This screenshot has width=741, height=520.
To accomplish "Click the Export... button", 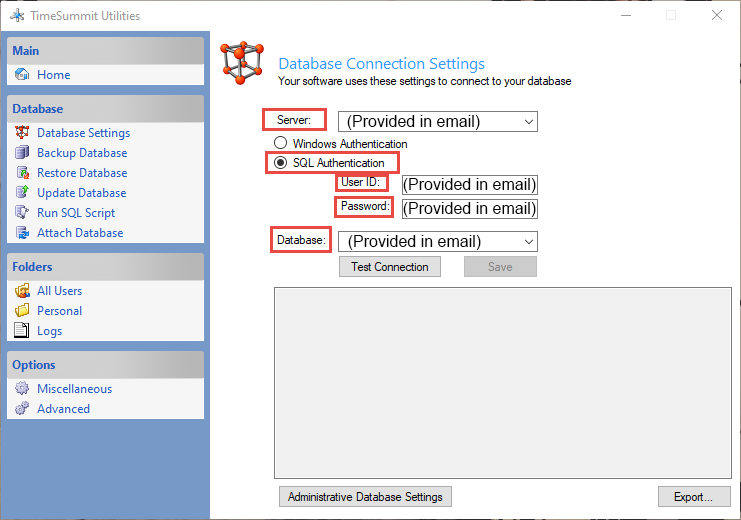I will pyautogui.click(x=693, y=497).
